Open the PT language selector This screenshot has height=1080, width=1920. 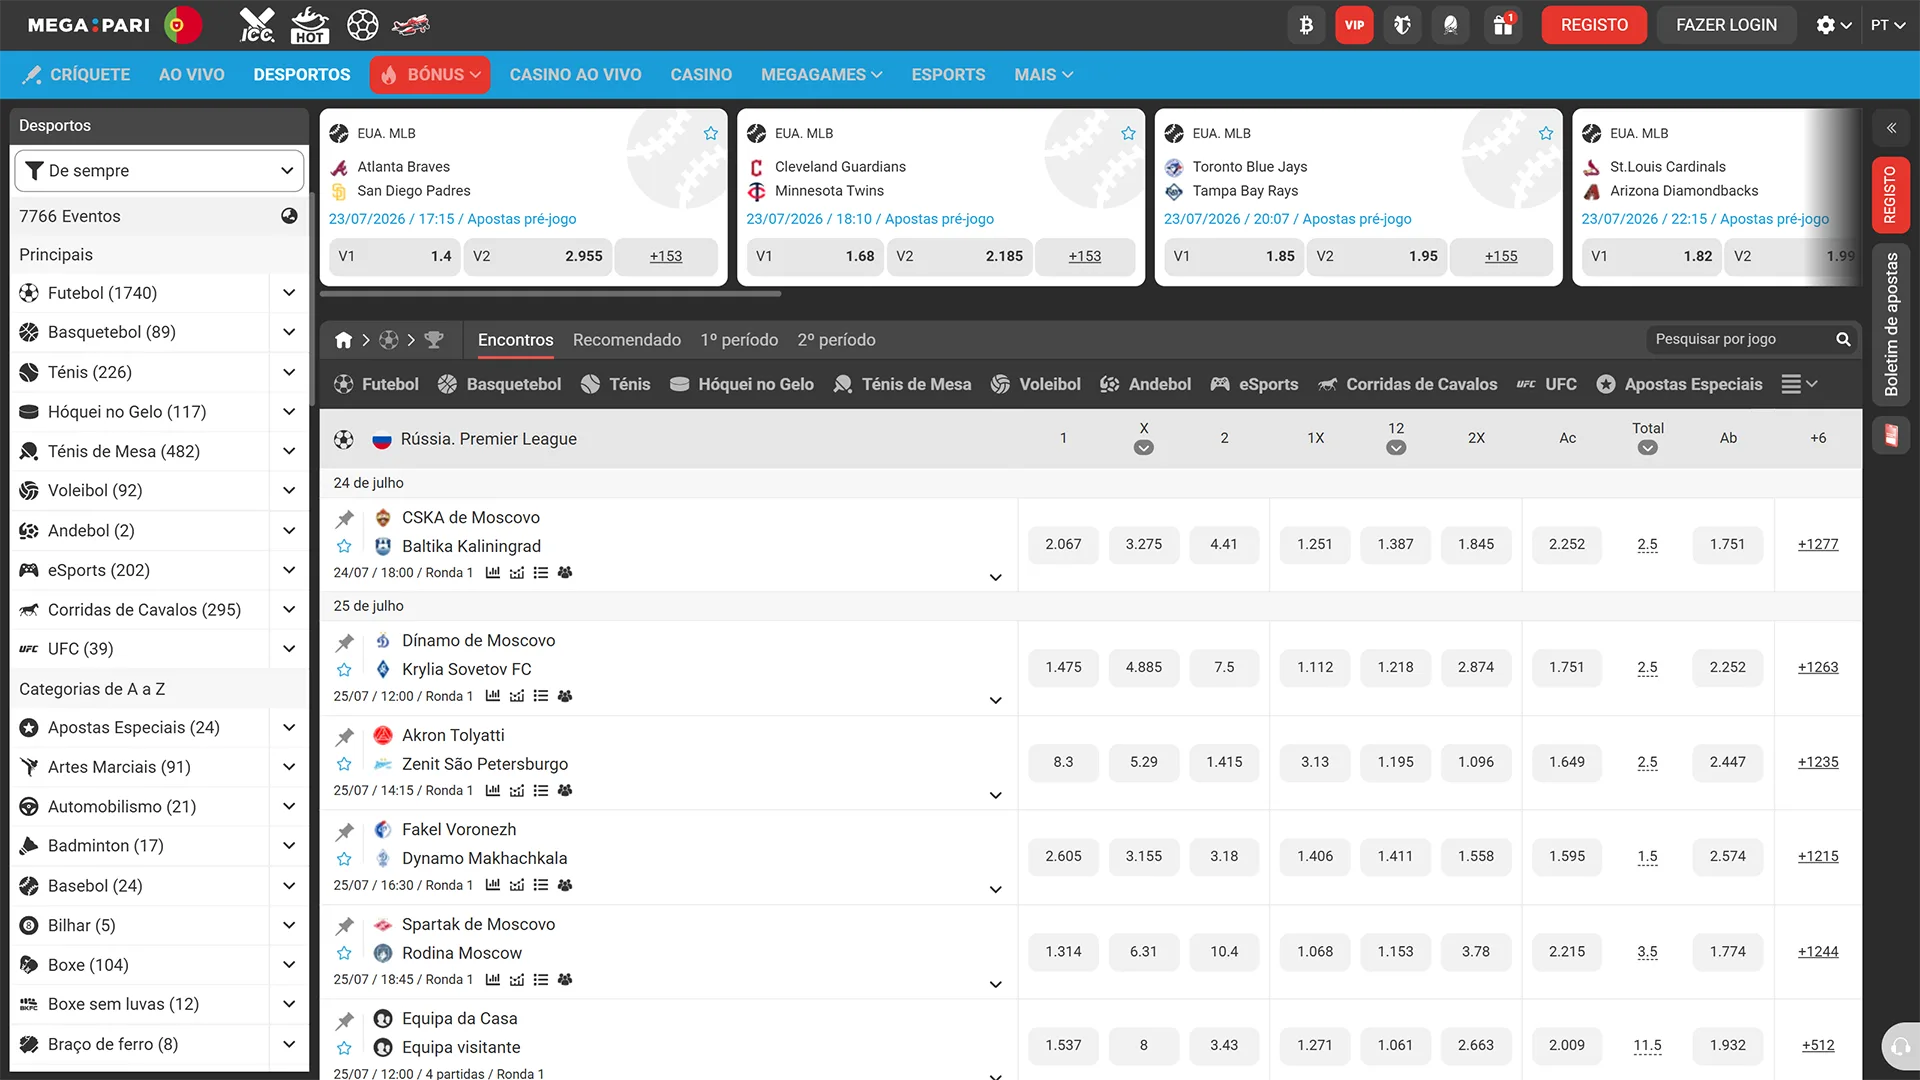point(1888,25)
